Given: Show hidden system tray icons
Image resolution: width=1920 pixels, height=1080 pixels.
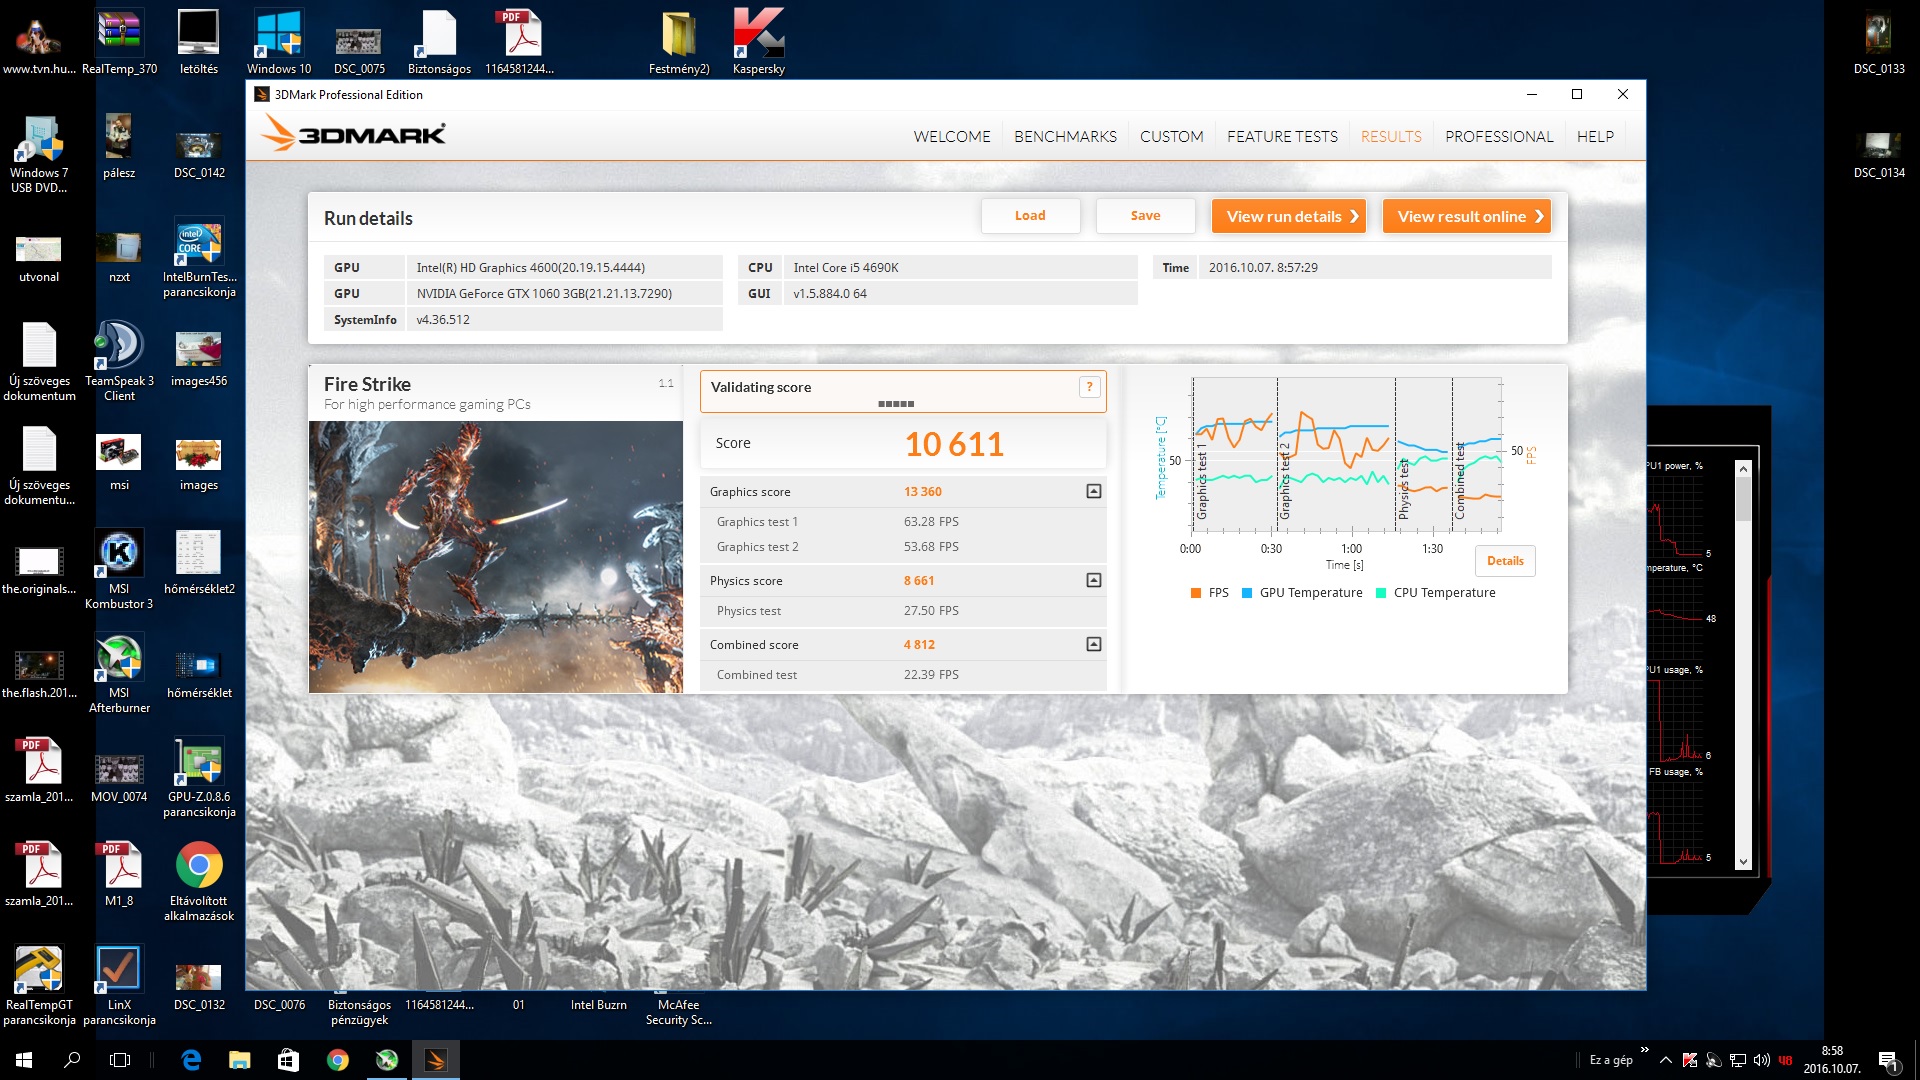Looking at the screenshot, I should pos(1665,1060).
